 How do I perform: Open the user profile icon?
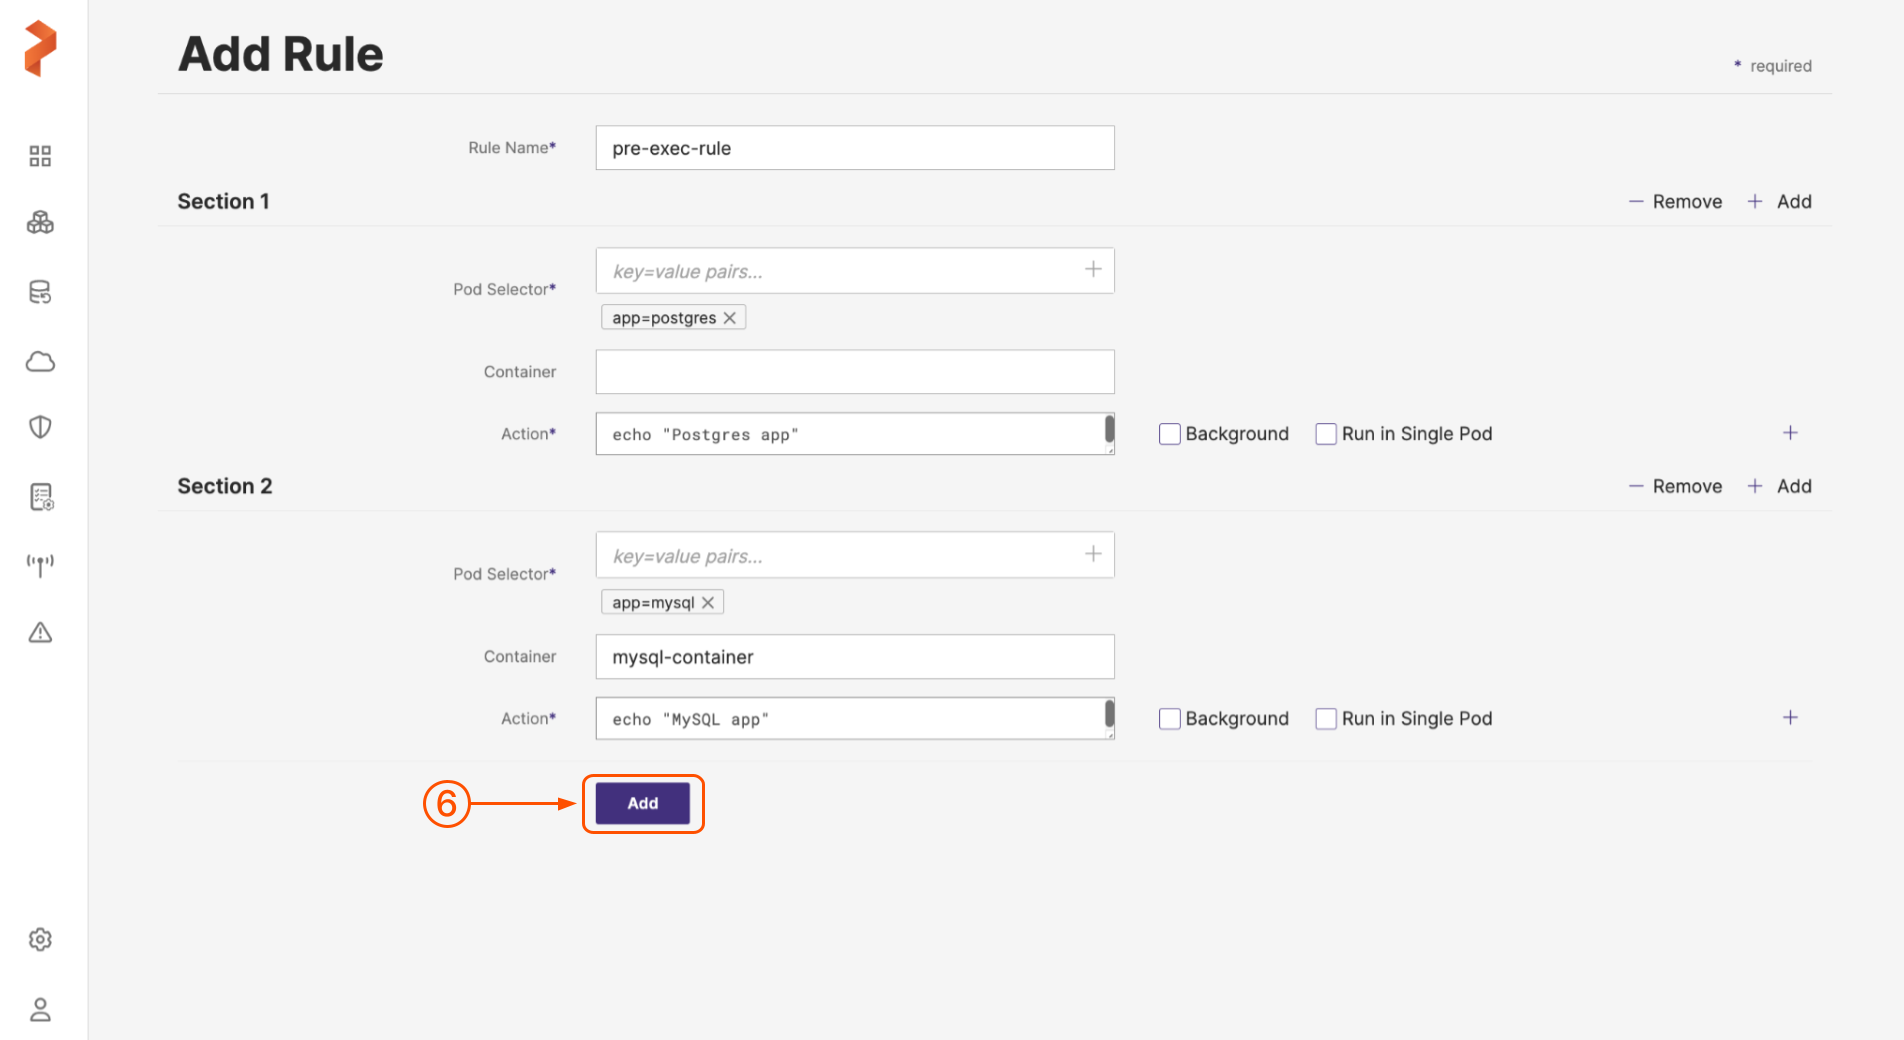pyautogui.click(x=40, y=1010)
